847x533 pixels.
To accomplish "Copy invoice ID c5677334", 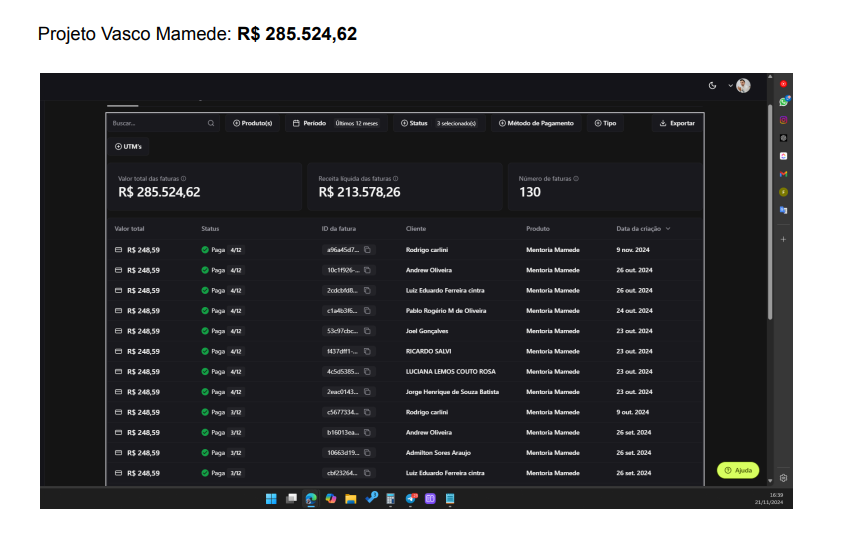I will [x=367, y=412].
